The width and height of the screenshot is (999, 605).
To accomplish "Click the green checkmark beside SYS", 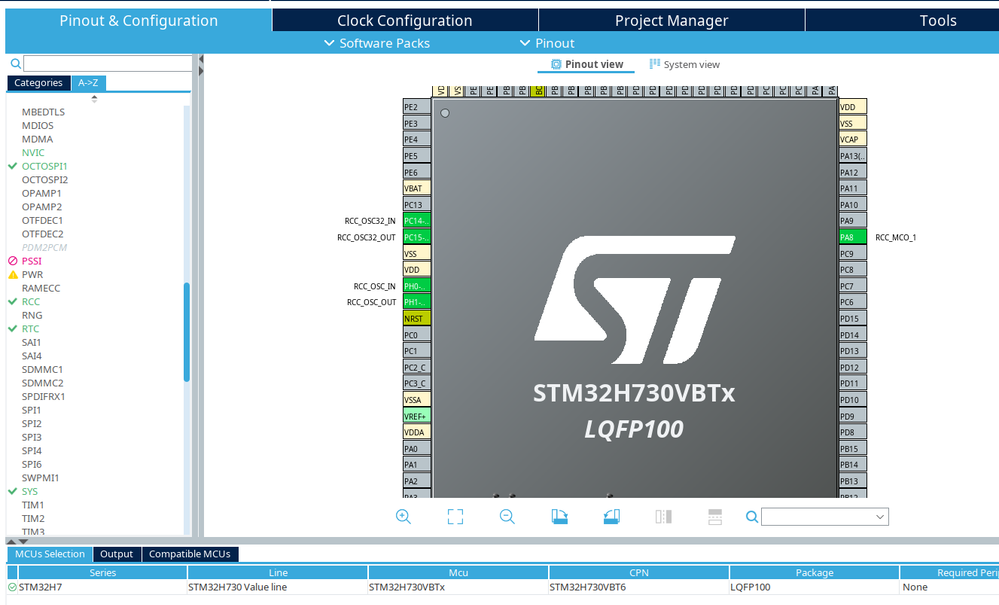I will pos(12,491).
